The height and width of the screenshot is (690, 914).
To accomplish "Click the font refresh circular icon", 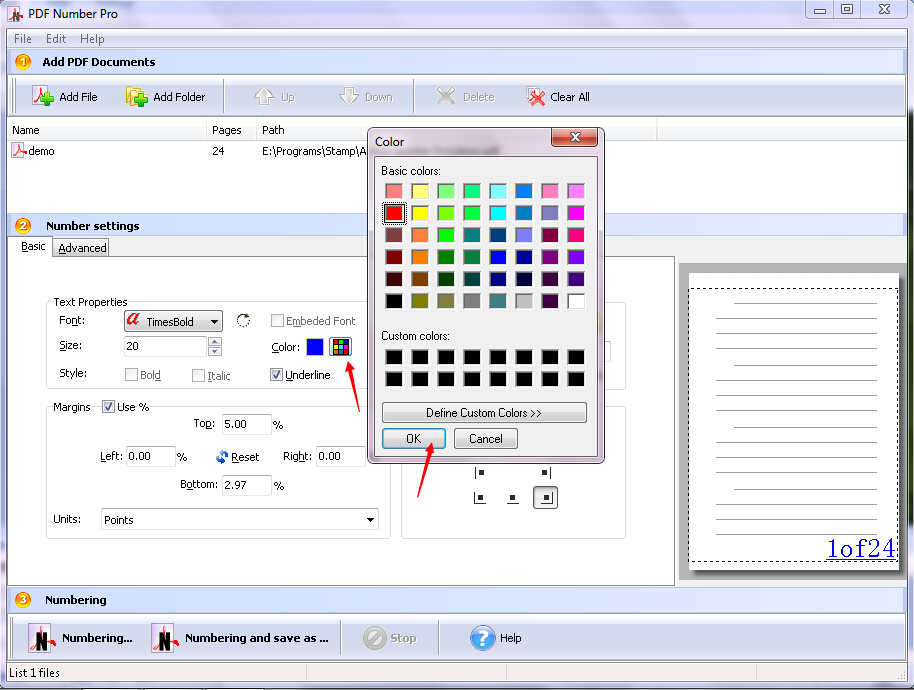I will click(244, 321).
